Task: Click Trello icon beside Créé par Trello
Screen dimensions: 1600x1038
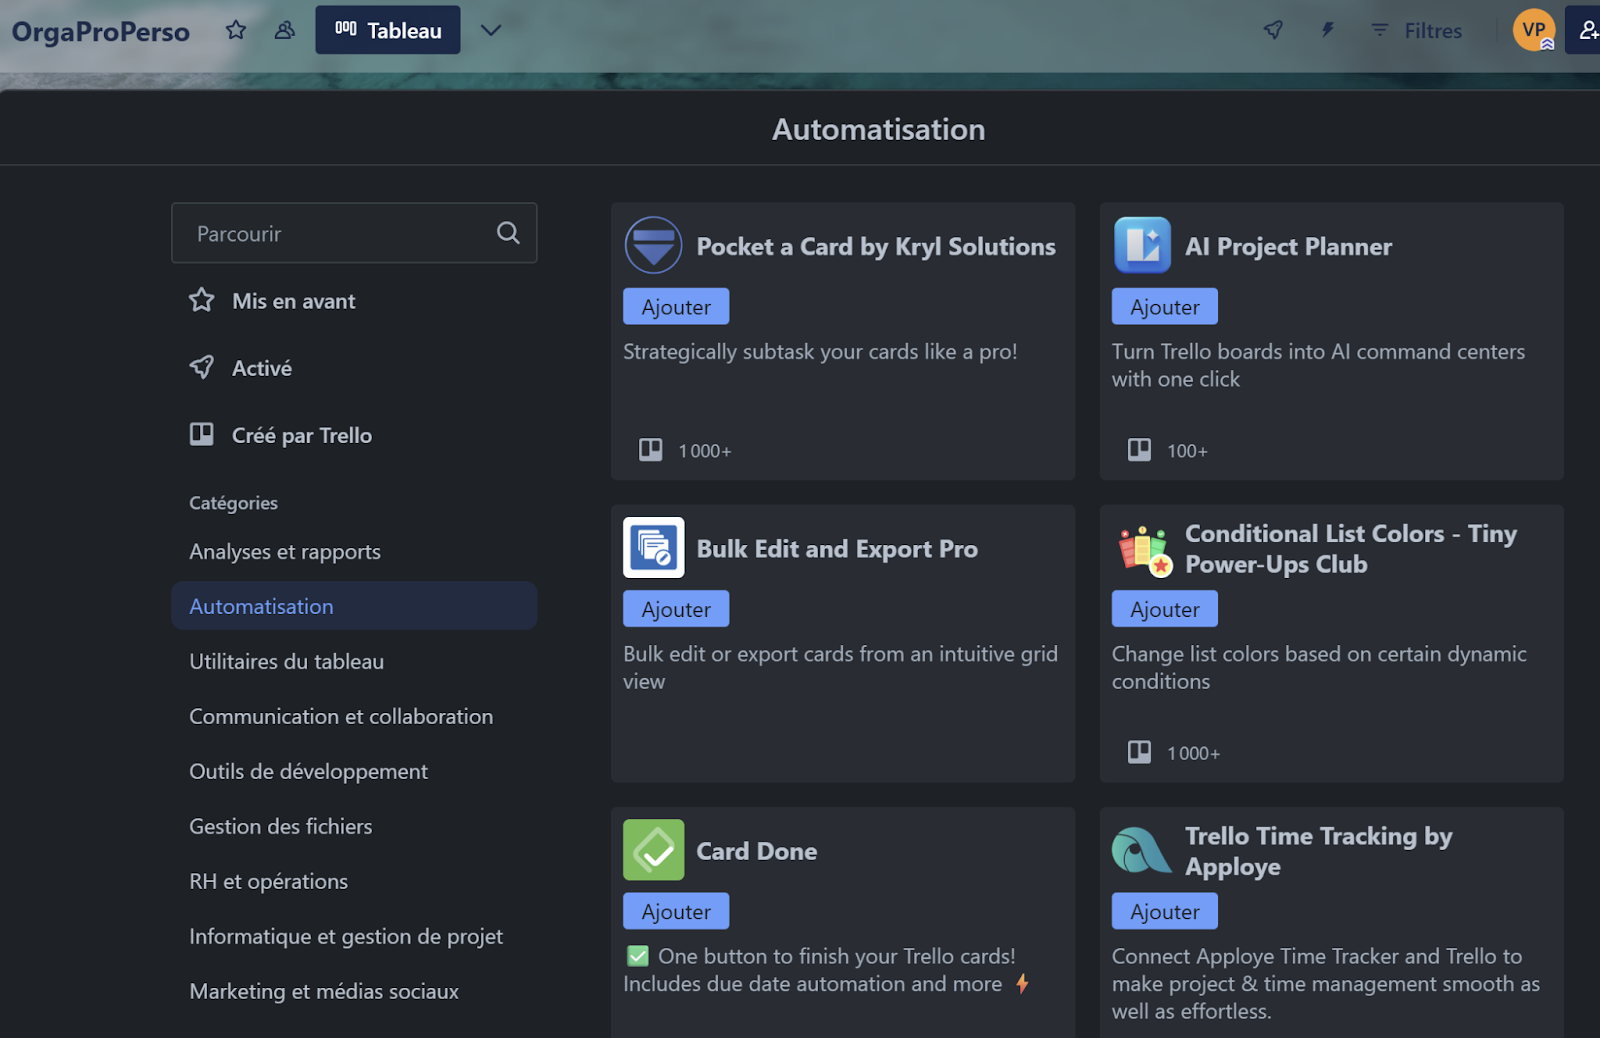Action: 202,434
